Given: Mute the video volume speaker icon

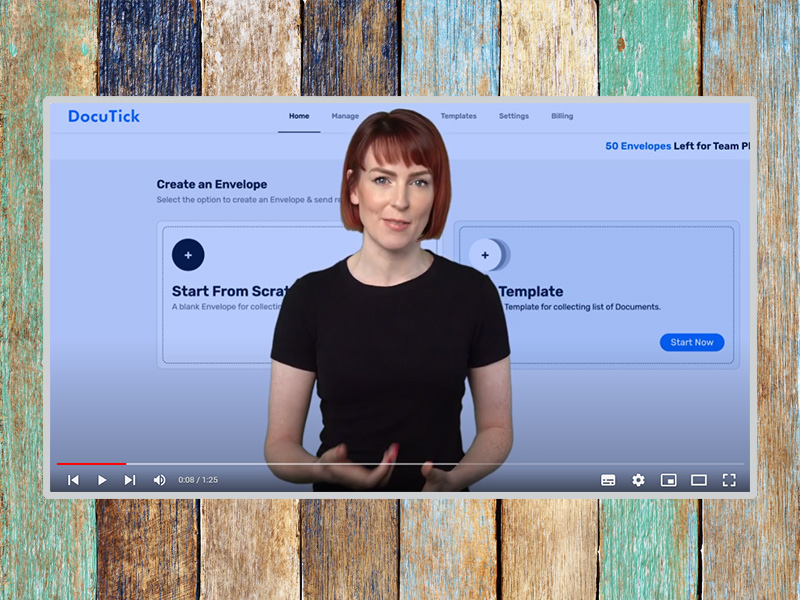Looking at the screenshot, I should [x=159, y=480].
